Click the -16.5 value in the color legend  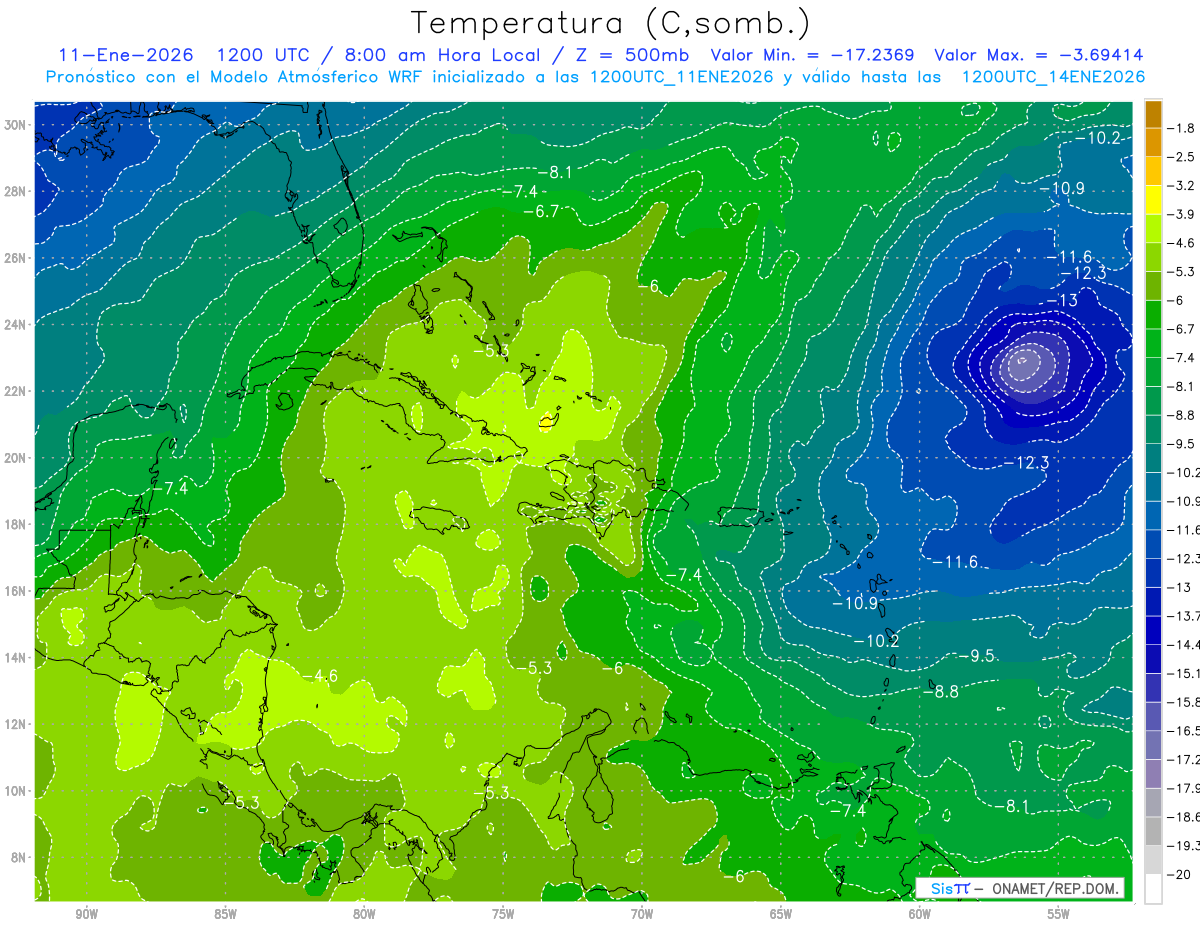(x=1183, y=731)
